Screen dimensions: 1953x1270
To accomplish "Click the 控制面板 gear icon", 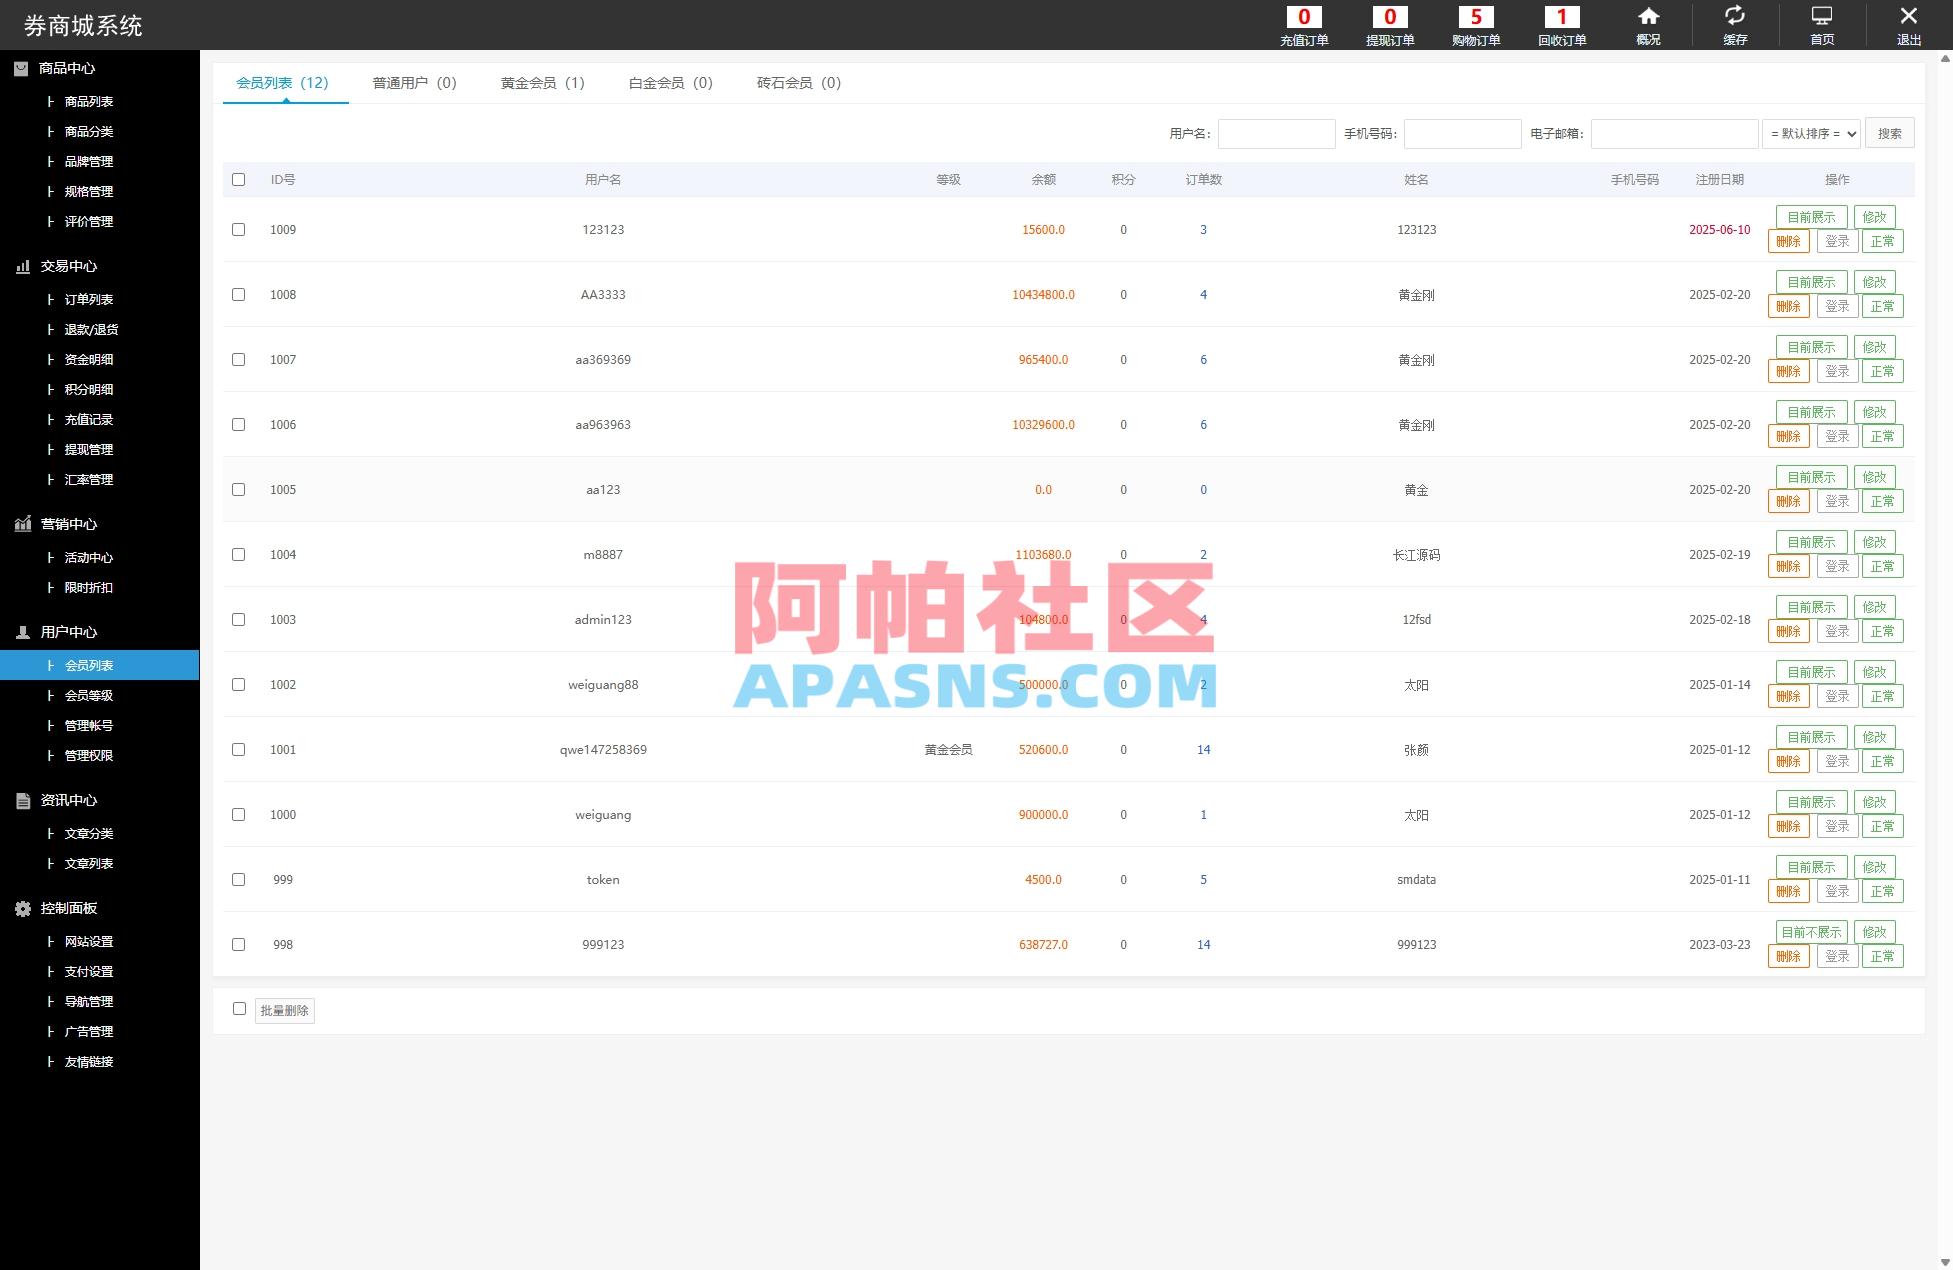I will pyautogui.click(x=21, y=908).
